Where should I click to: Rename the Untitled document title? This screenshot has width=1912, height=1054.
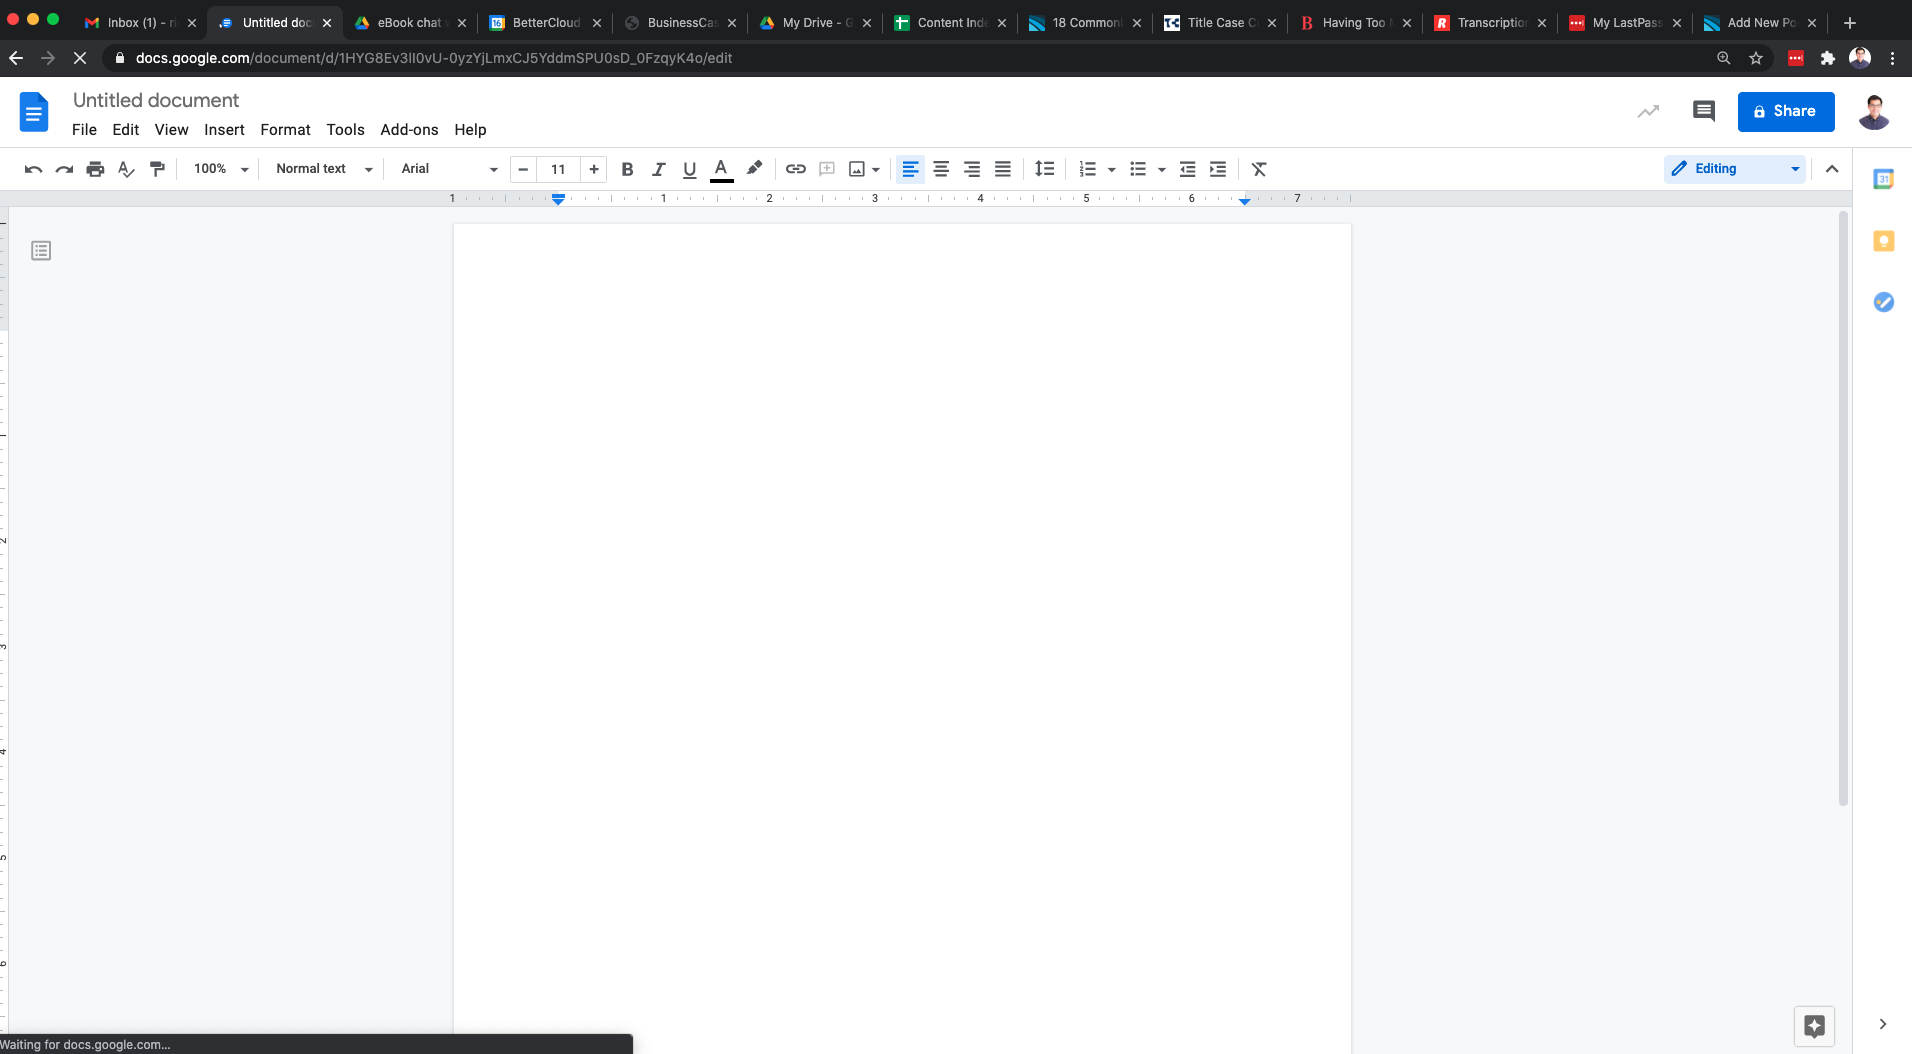(156, 100)
